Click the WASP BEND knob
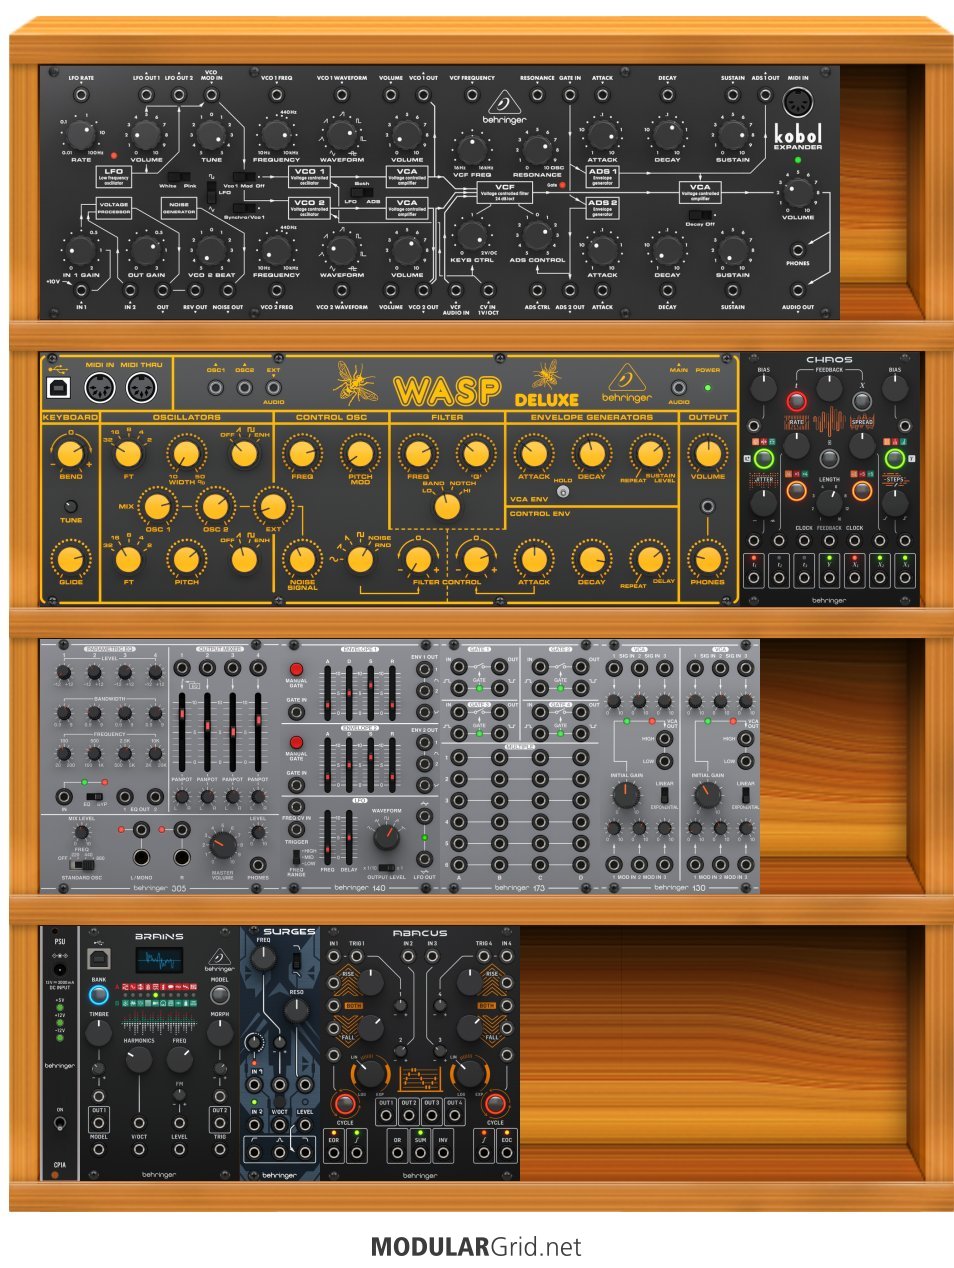Viewport: 954px width, 1268px height. [70, 453]
